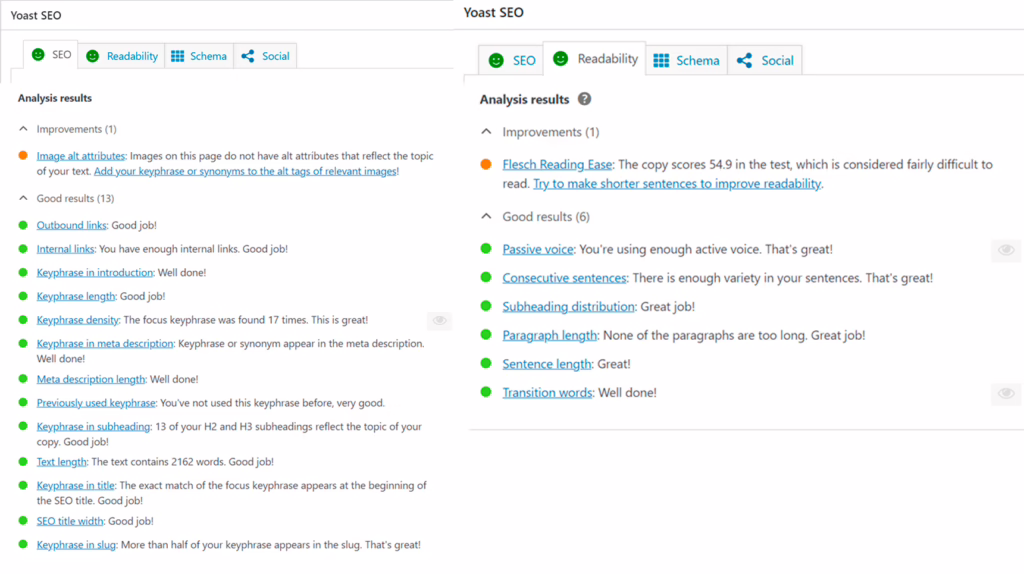This screenshot has width=1024, height=574.
Task: Click 'Try to make shorter sentences' link
Action: click(x=677, y=184)
